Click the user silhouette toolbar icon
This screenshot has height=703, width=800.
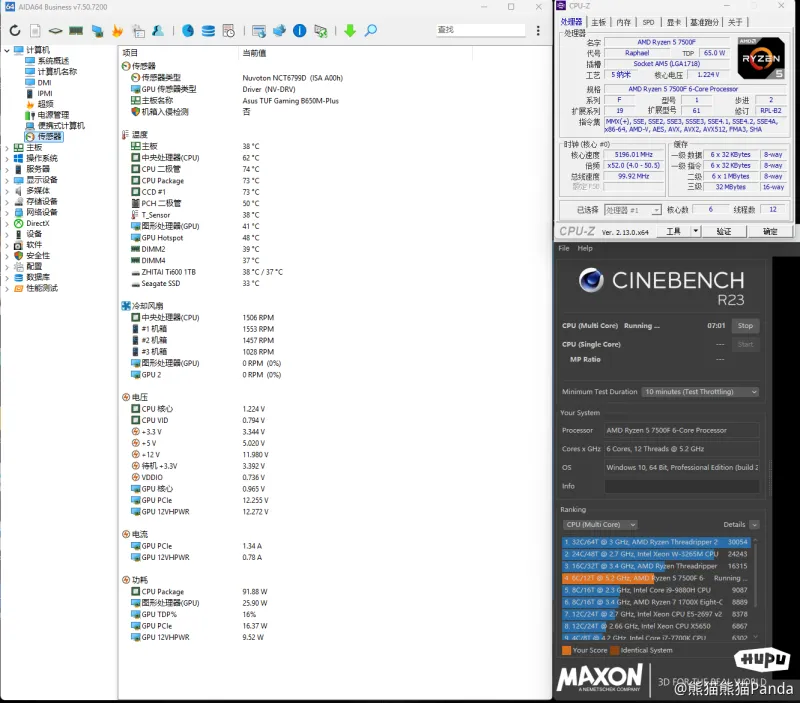[x=158, y=31]
